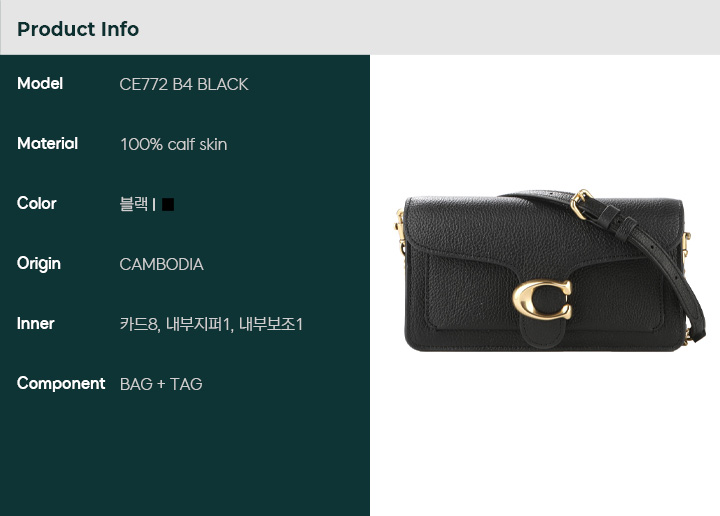Click the 블랙 color name text
The height and width of the screenshot is (516, 720).
134,204
